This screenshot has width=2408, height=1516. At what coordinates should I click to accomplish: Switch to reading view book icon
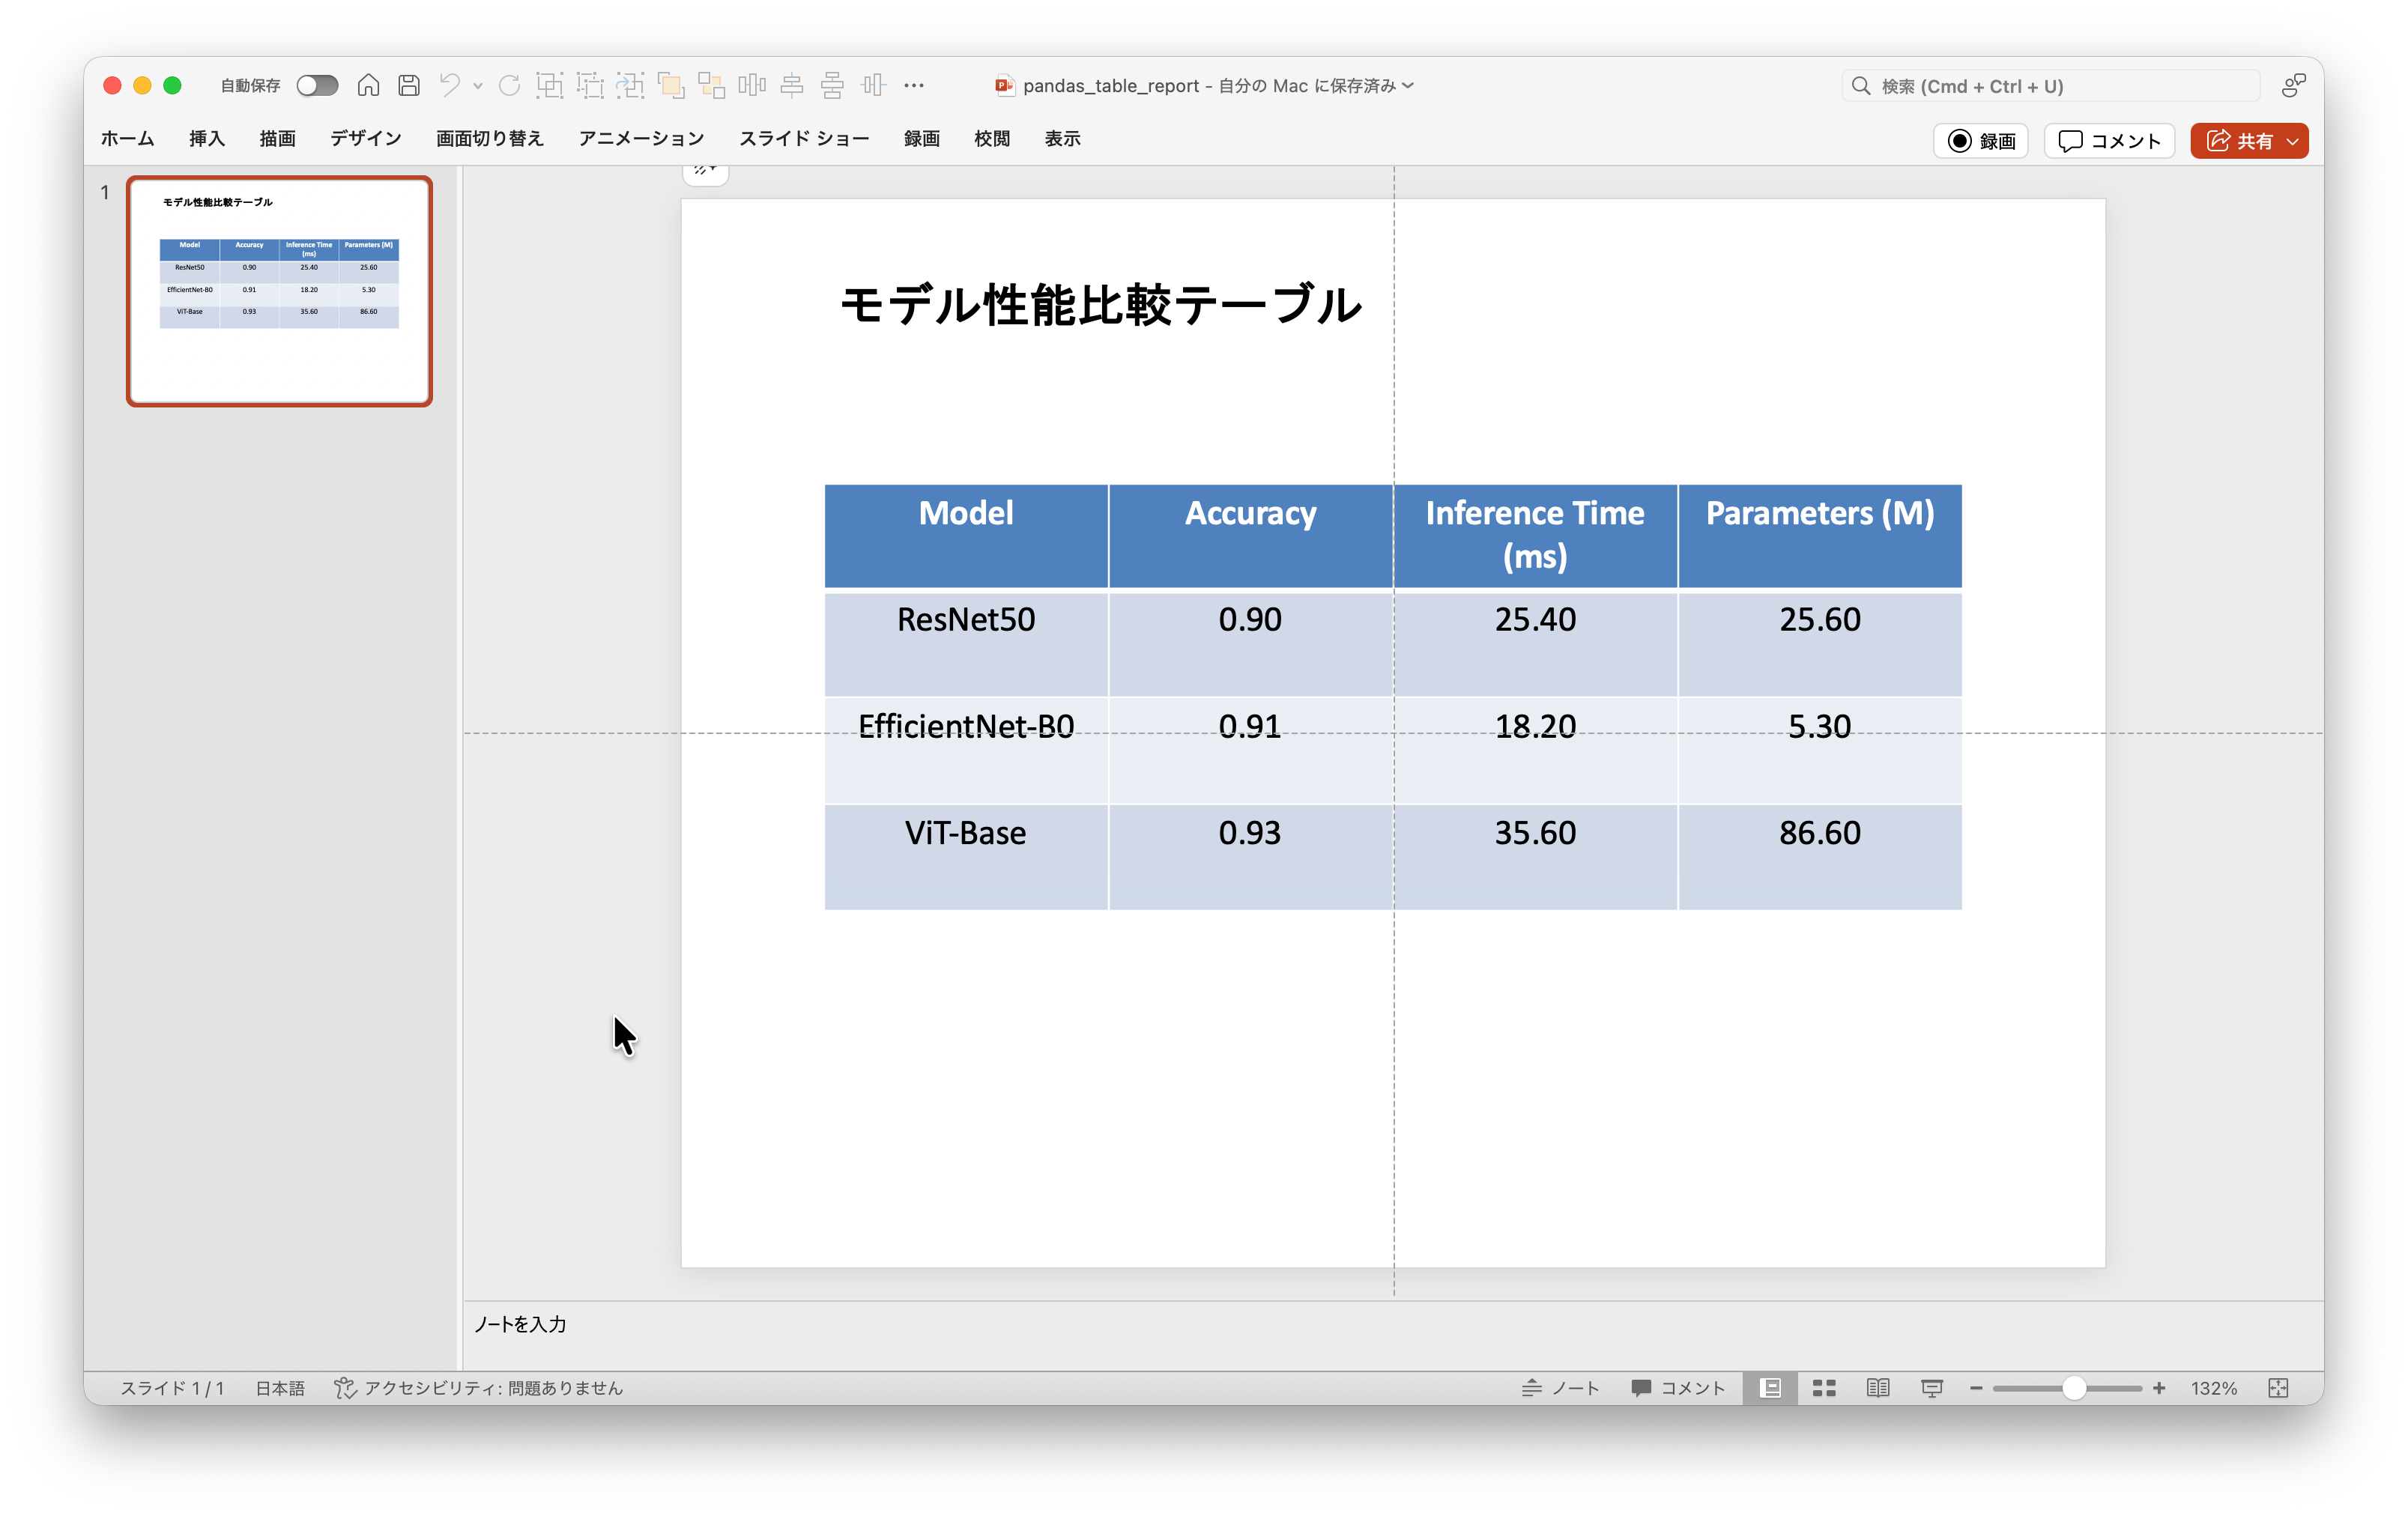pyautogui.click(x=1878, y=1388)
